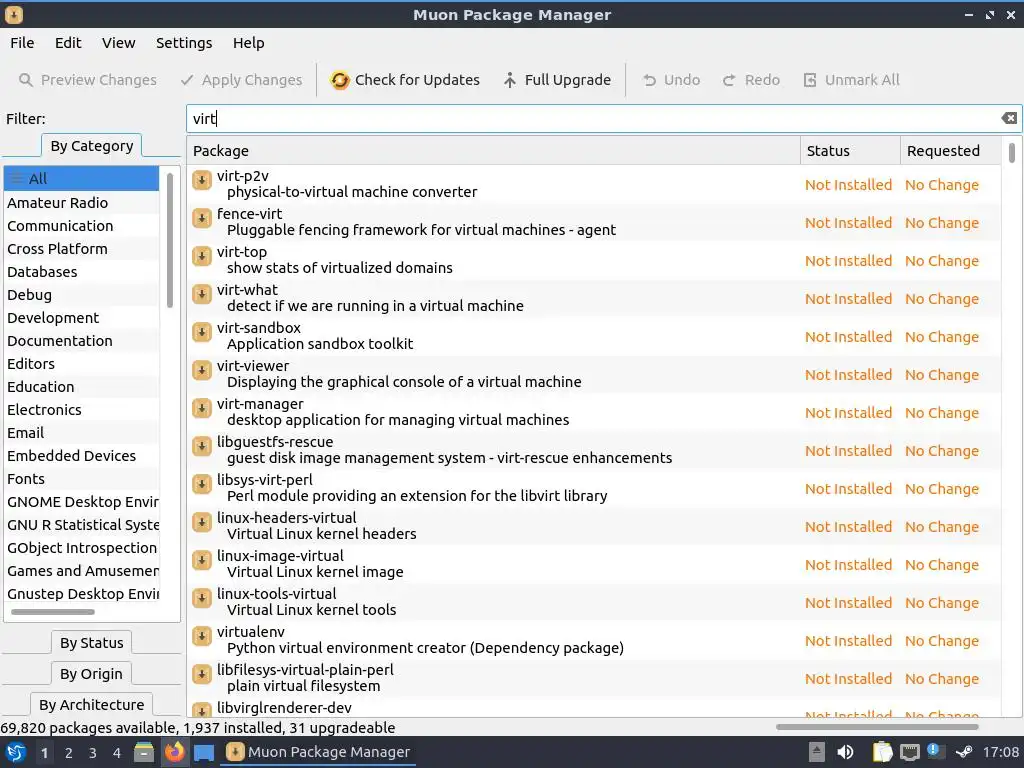Click the Check for Updates toolbar button
The width and height of the screenshot is (1024, 768).
(x=405, y=80)
